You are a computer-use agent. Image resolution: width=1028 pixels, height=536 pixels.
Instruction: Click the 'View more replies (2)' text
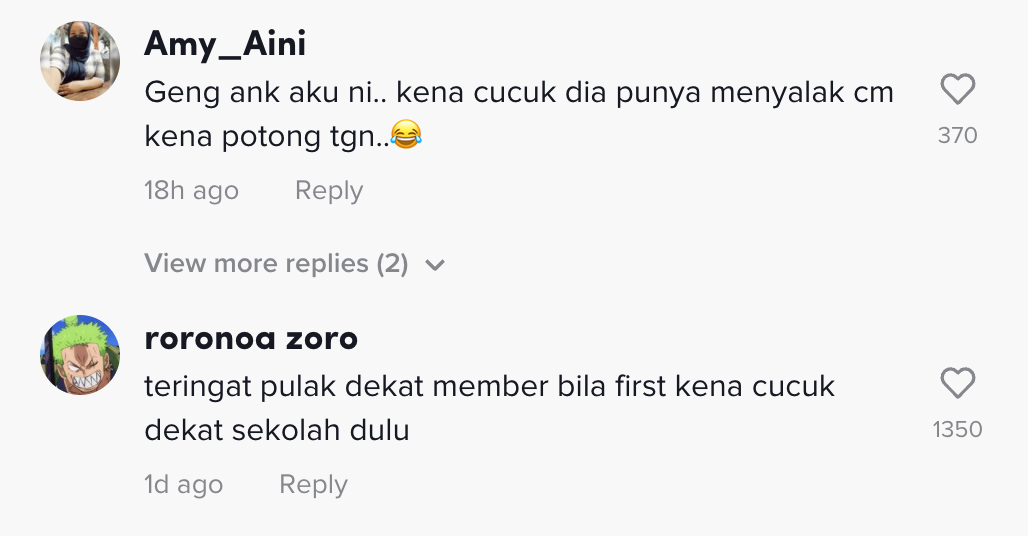click(x=257, y=264)
